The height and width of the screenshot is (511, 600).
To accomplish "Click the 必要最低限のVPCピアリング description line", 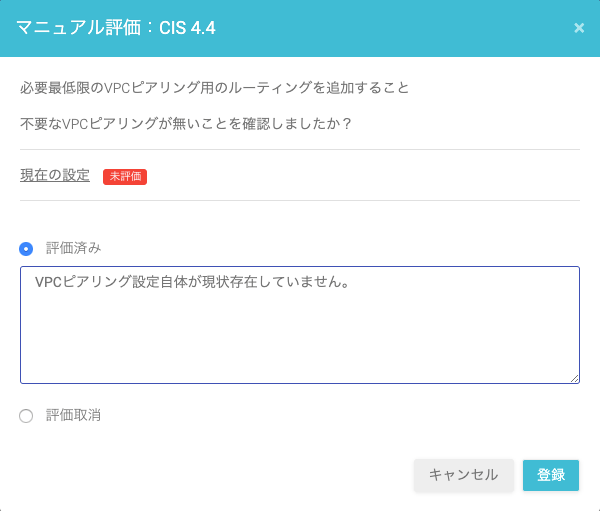I will pyautogui.click(x=215, y=88).
